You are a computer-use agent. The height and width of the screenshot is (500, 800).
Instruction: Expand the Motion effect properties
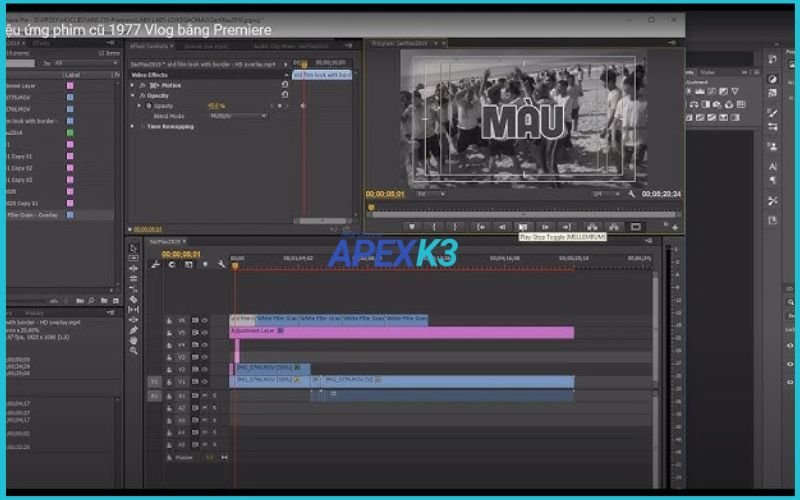pos(133,85)
